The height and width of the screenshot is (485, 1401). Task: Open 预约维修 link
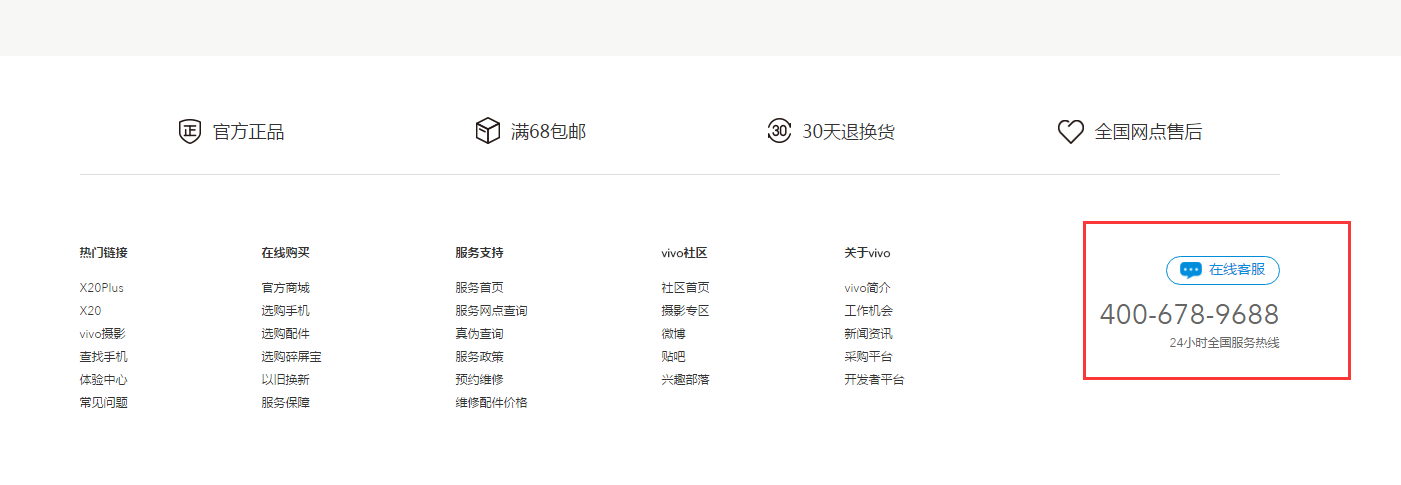479,380
